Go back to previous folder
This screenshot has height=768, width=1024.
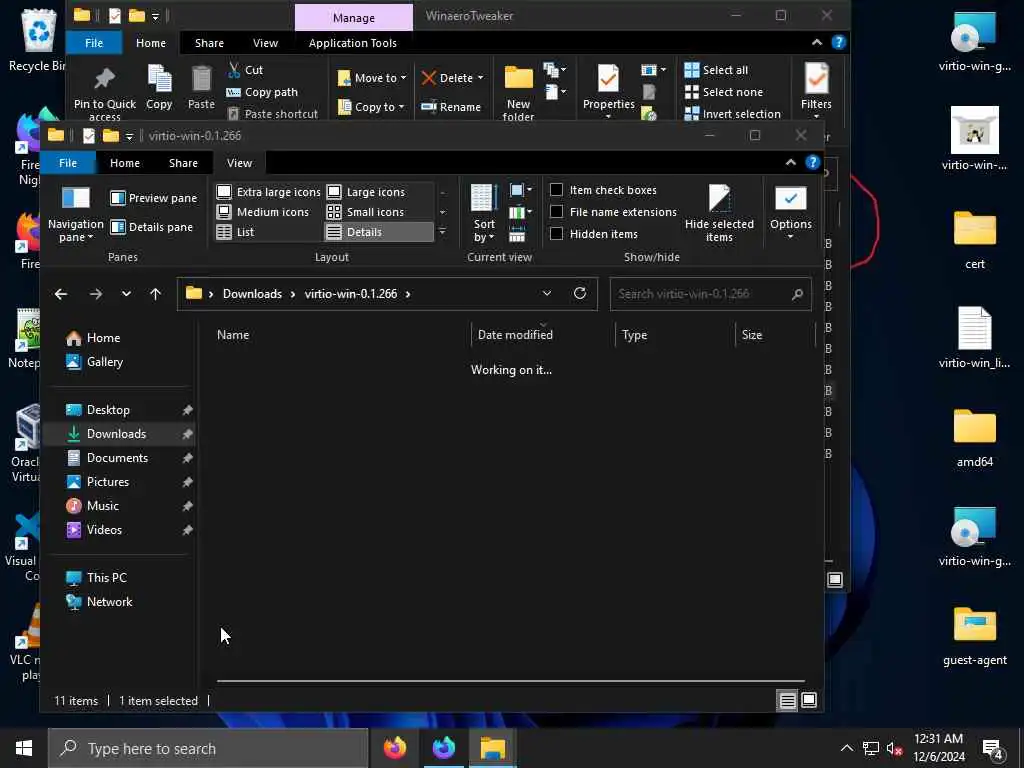pyautogui.click(x=61, y=294)
